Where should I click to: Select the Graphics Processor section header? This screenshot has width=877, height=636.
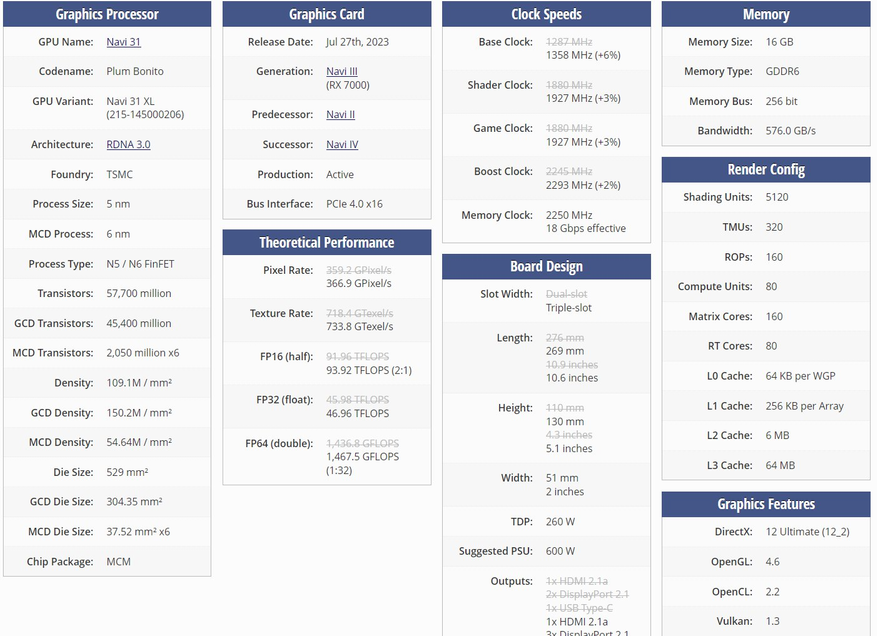click(107, 14)
